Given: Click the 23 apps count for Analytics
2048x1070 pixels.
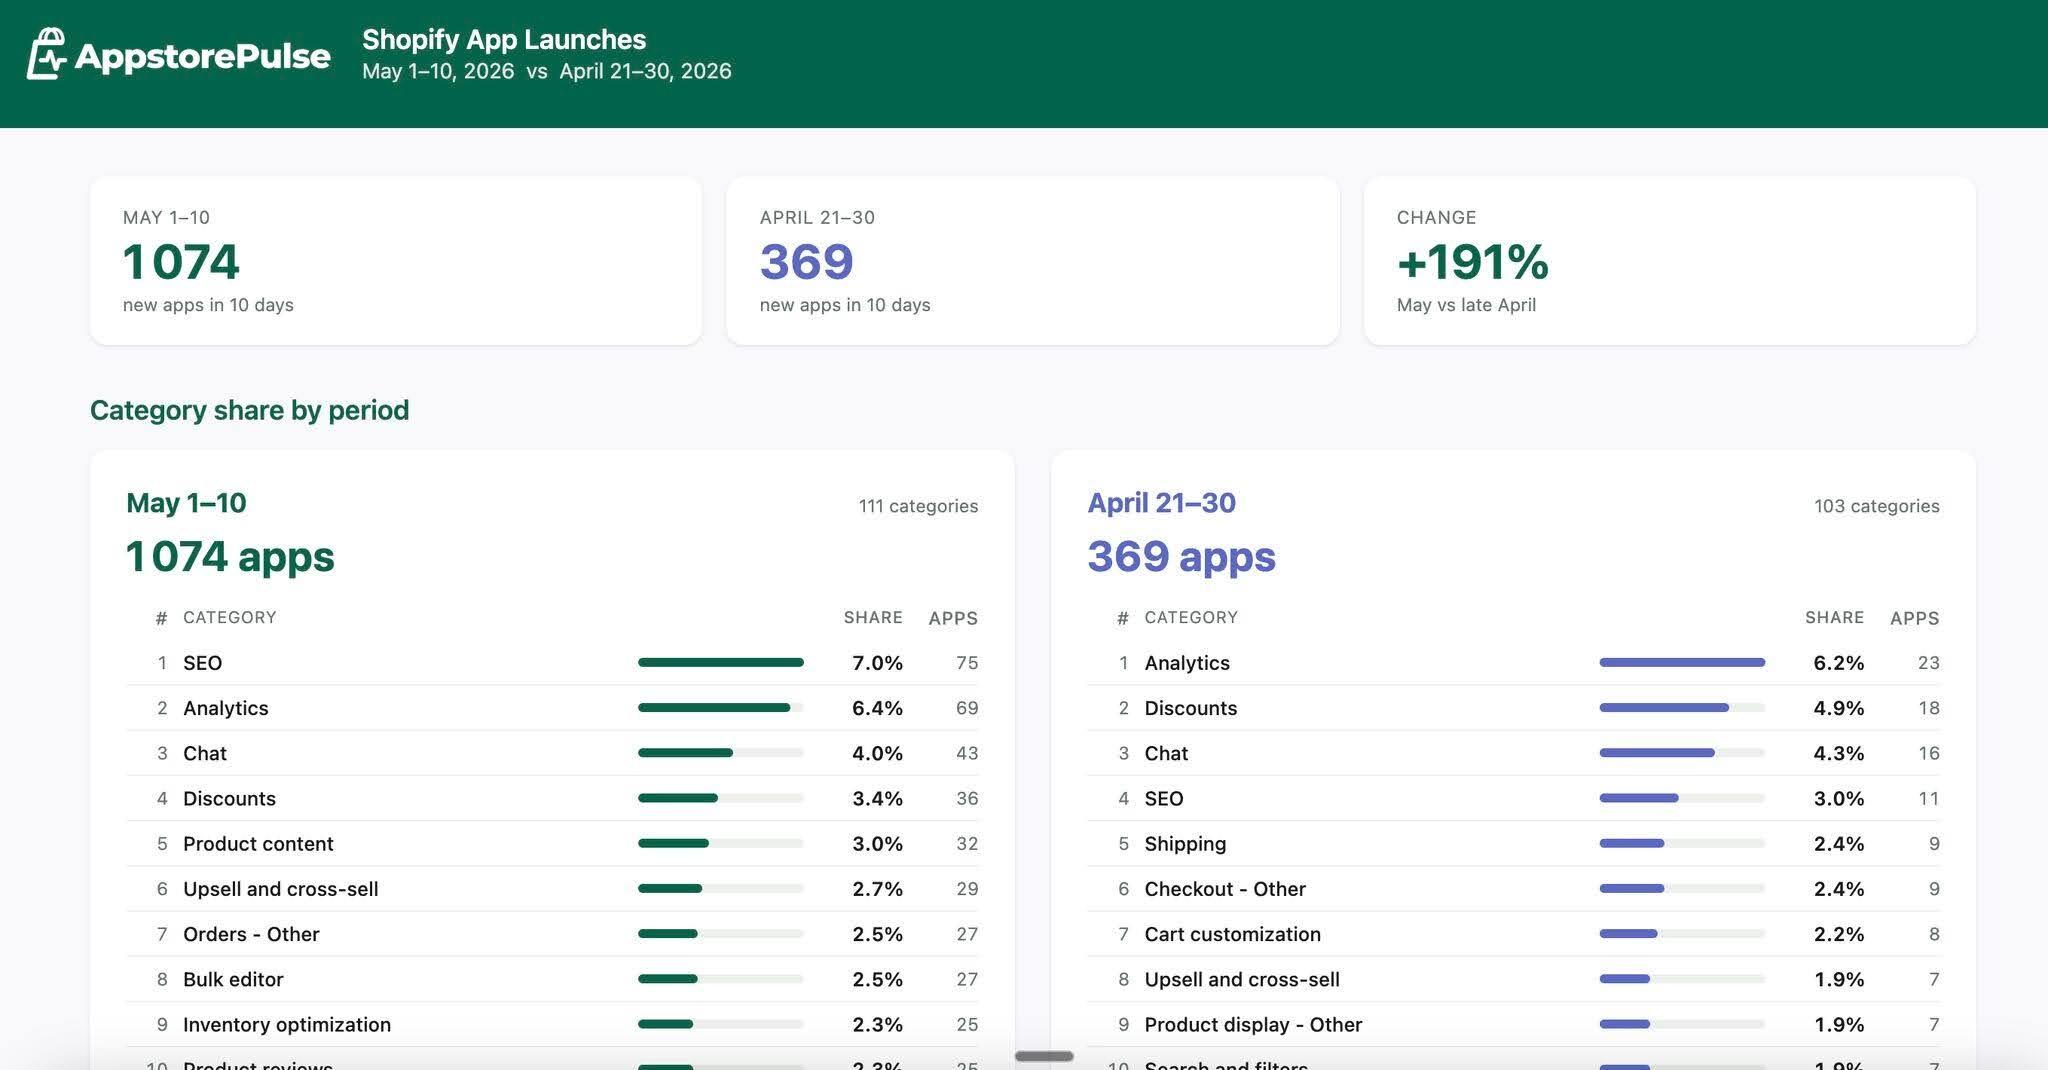Looking at the screenshot, I should click(x=1929, y=663).
